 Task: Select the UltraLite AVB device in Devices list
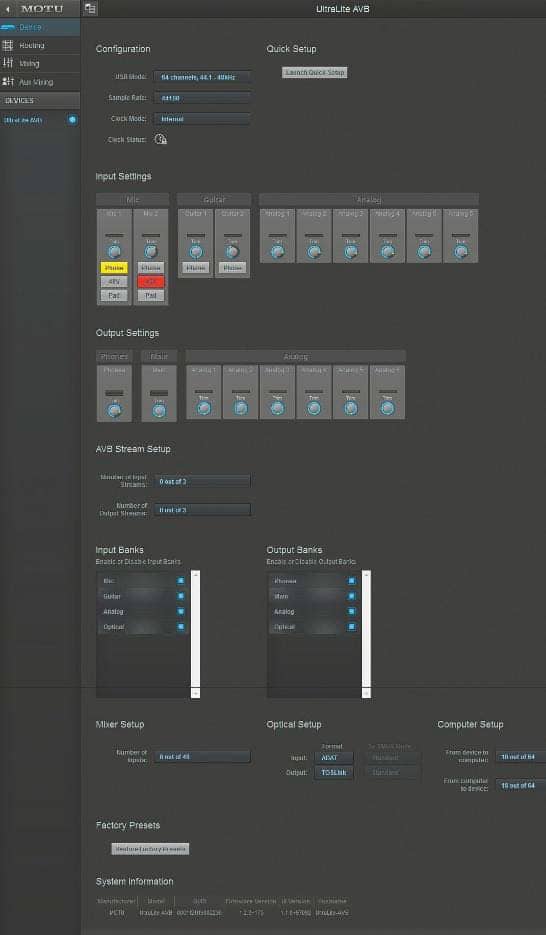point(24,120)
